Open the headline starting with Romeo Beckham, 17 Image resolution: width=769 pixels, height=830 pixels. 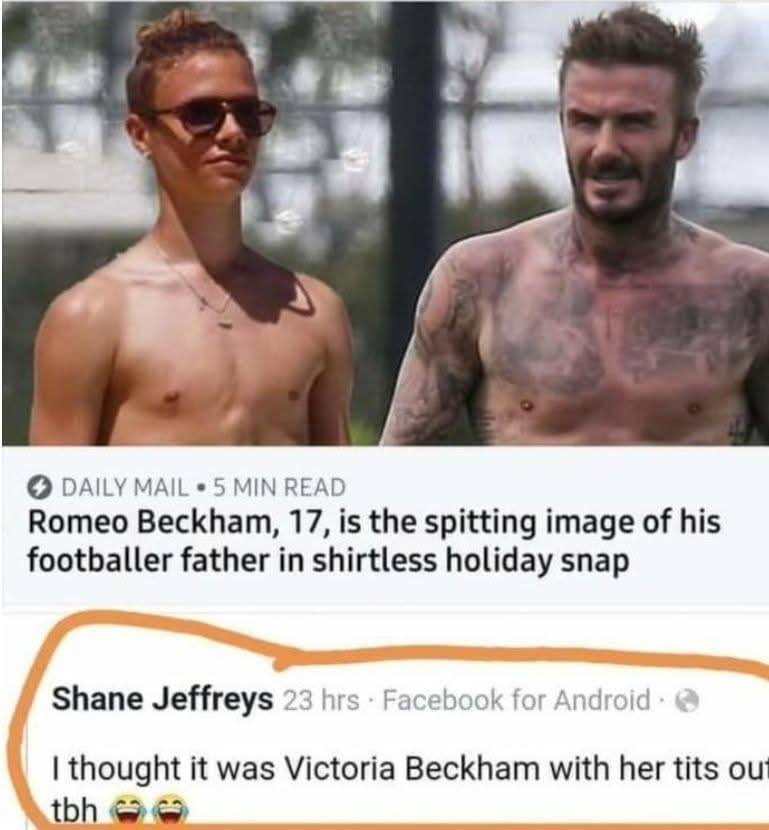tap(373, 541)
